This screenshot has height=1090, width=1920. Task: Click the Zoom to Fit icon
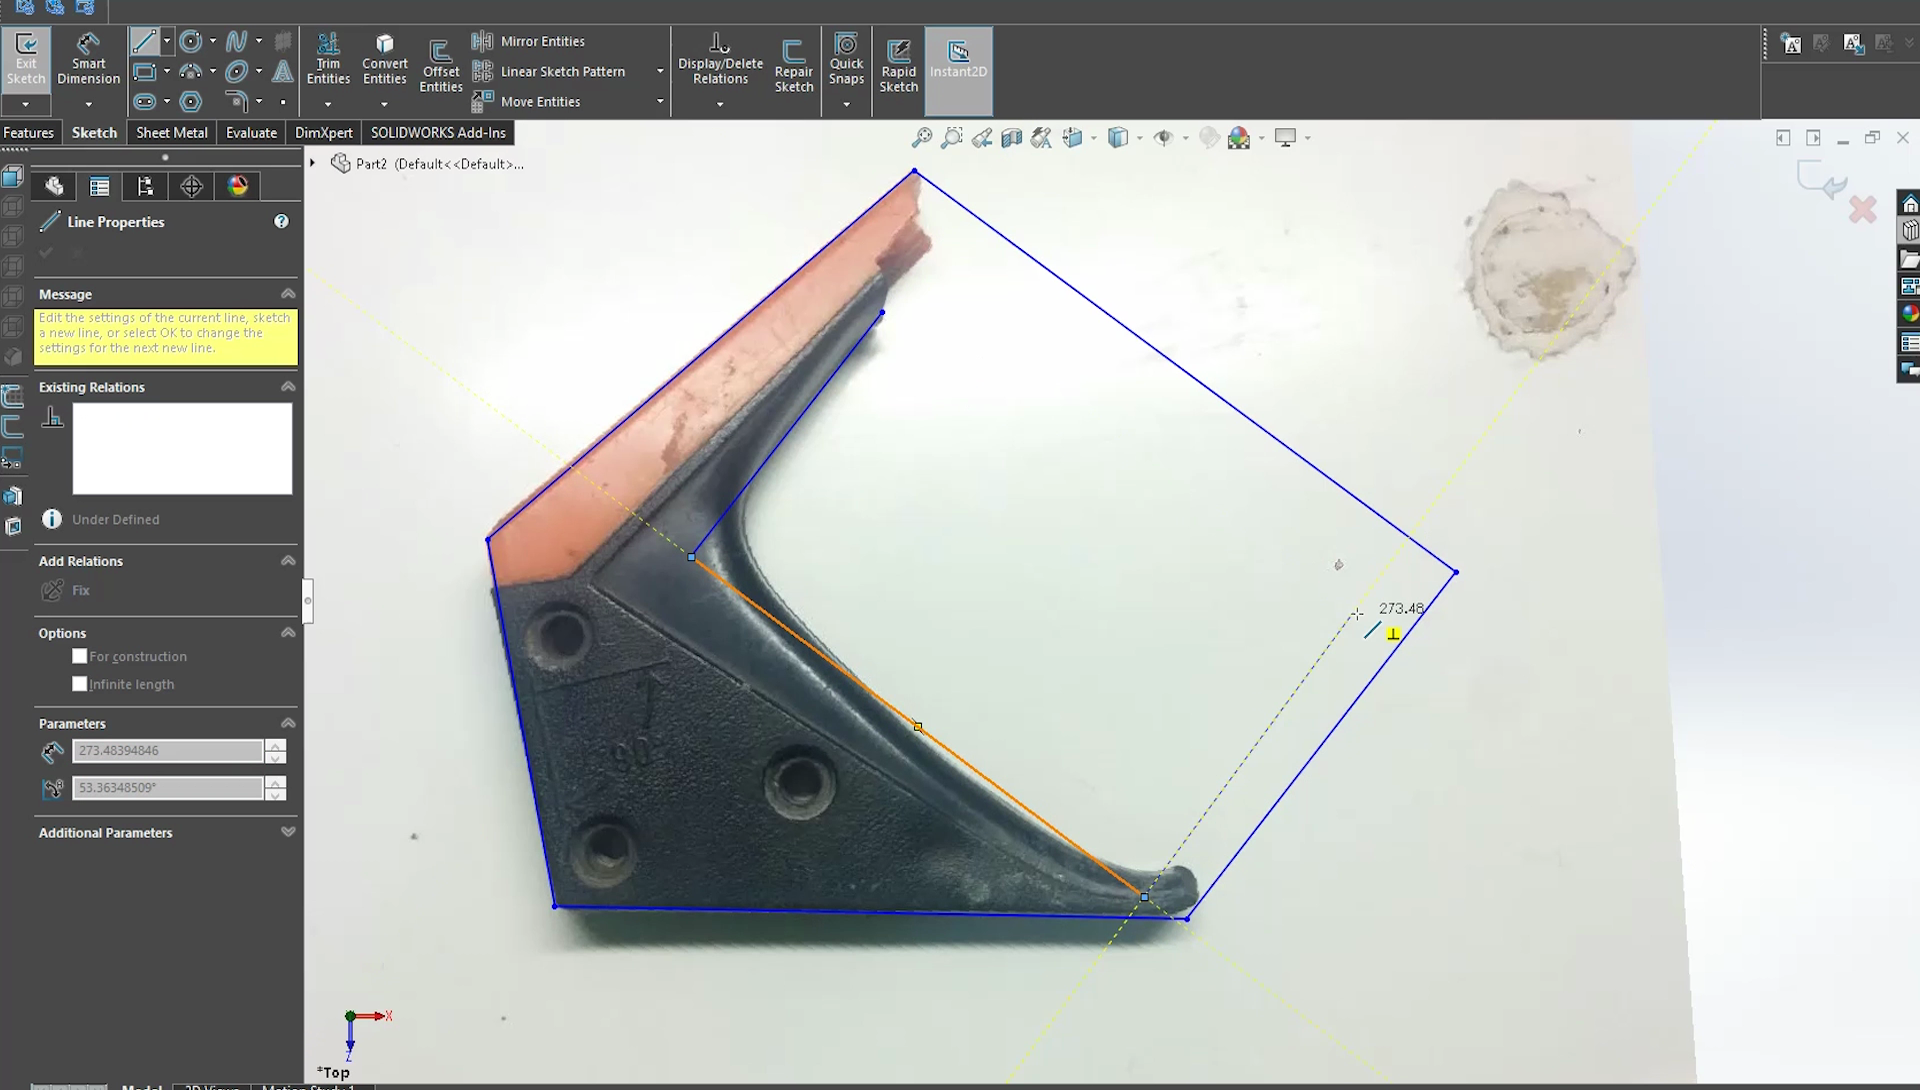(922, 138)
